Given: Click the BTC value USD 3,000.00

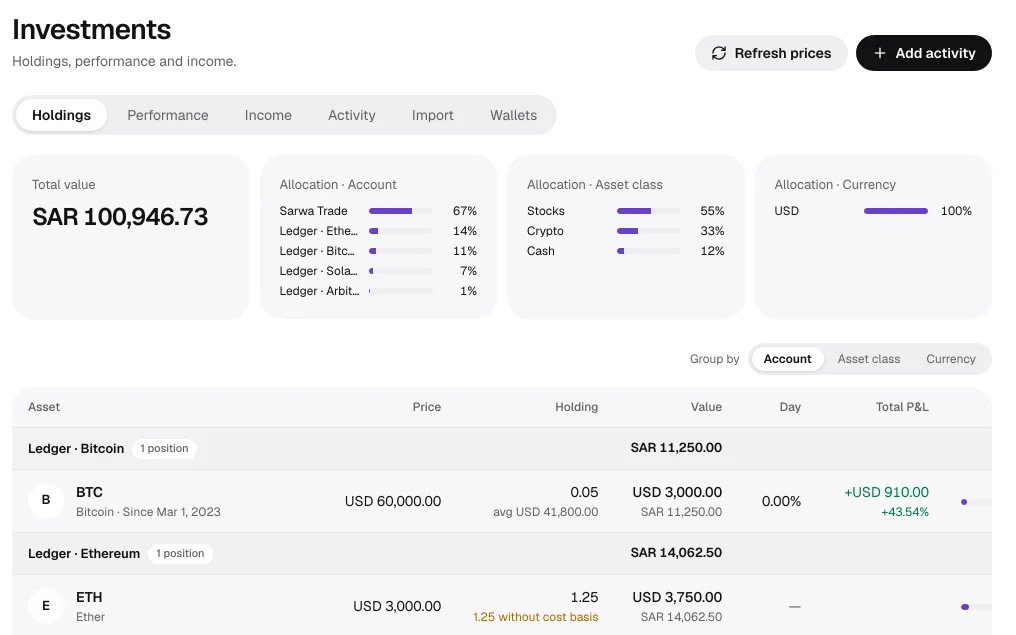Looking at the screenshot, I should pos(677,492).
